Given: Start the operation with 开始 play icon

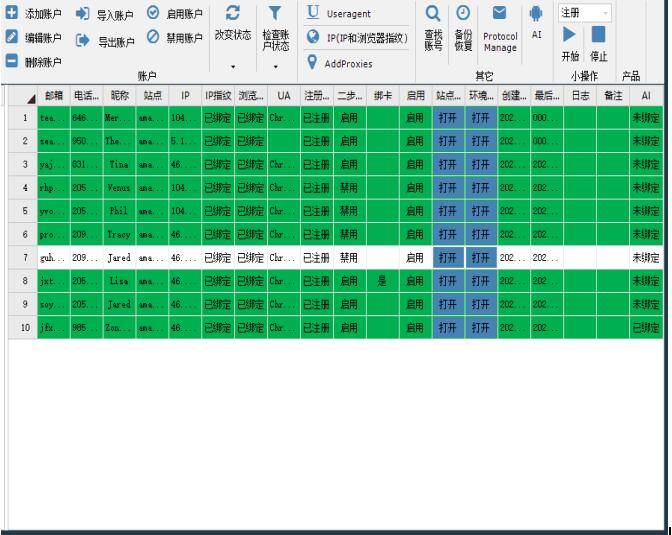Looking at the screenshot, I should click(569, 34).
